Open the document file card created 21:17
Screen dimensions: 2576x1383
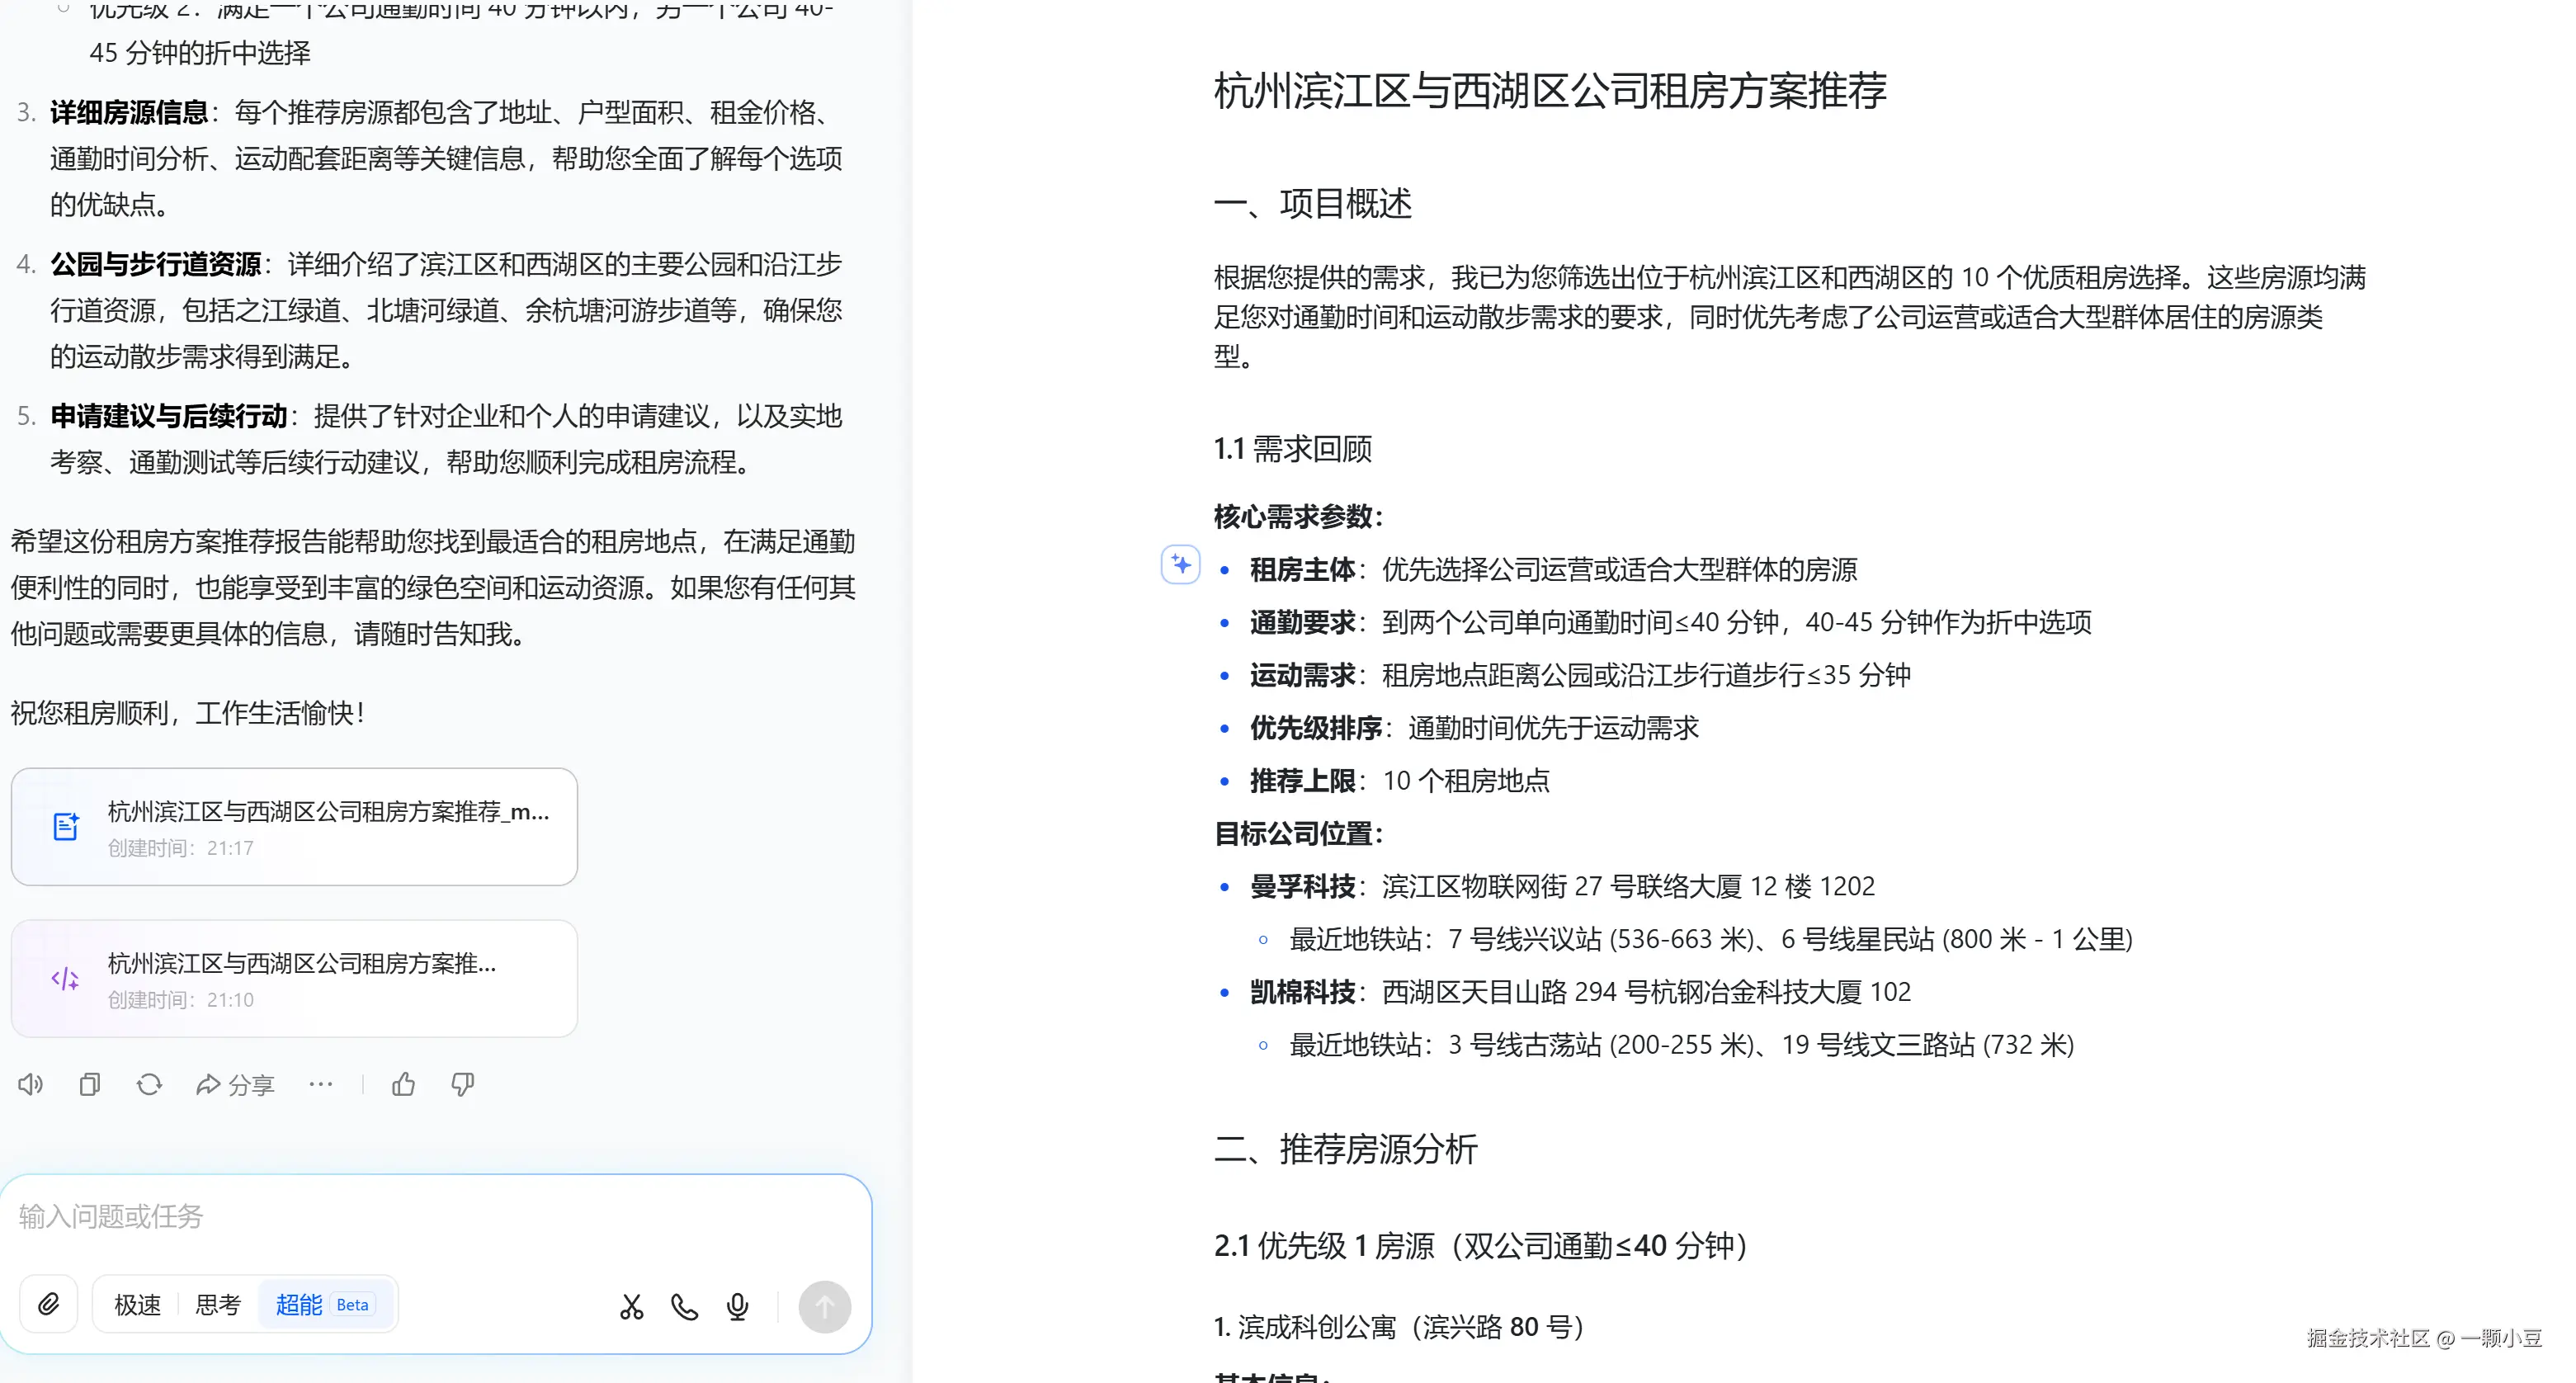[294, 826]
